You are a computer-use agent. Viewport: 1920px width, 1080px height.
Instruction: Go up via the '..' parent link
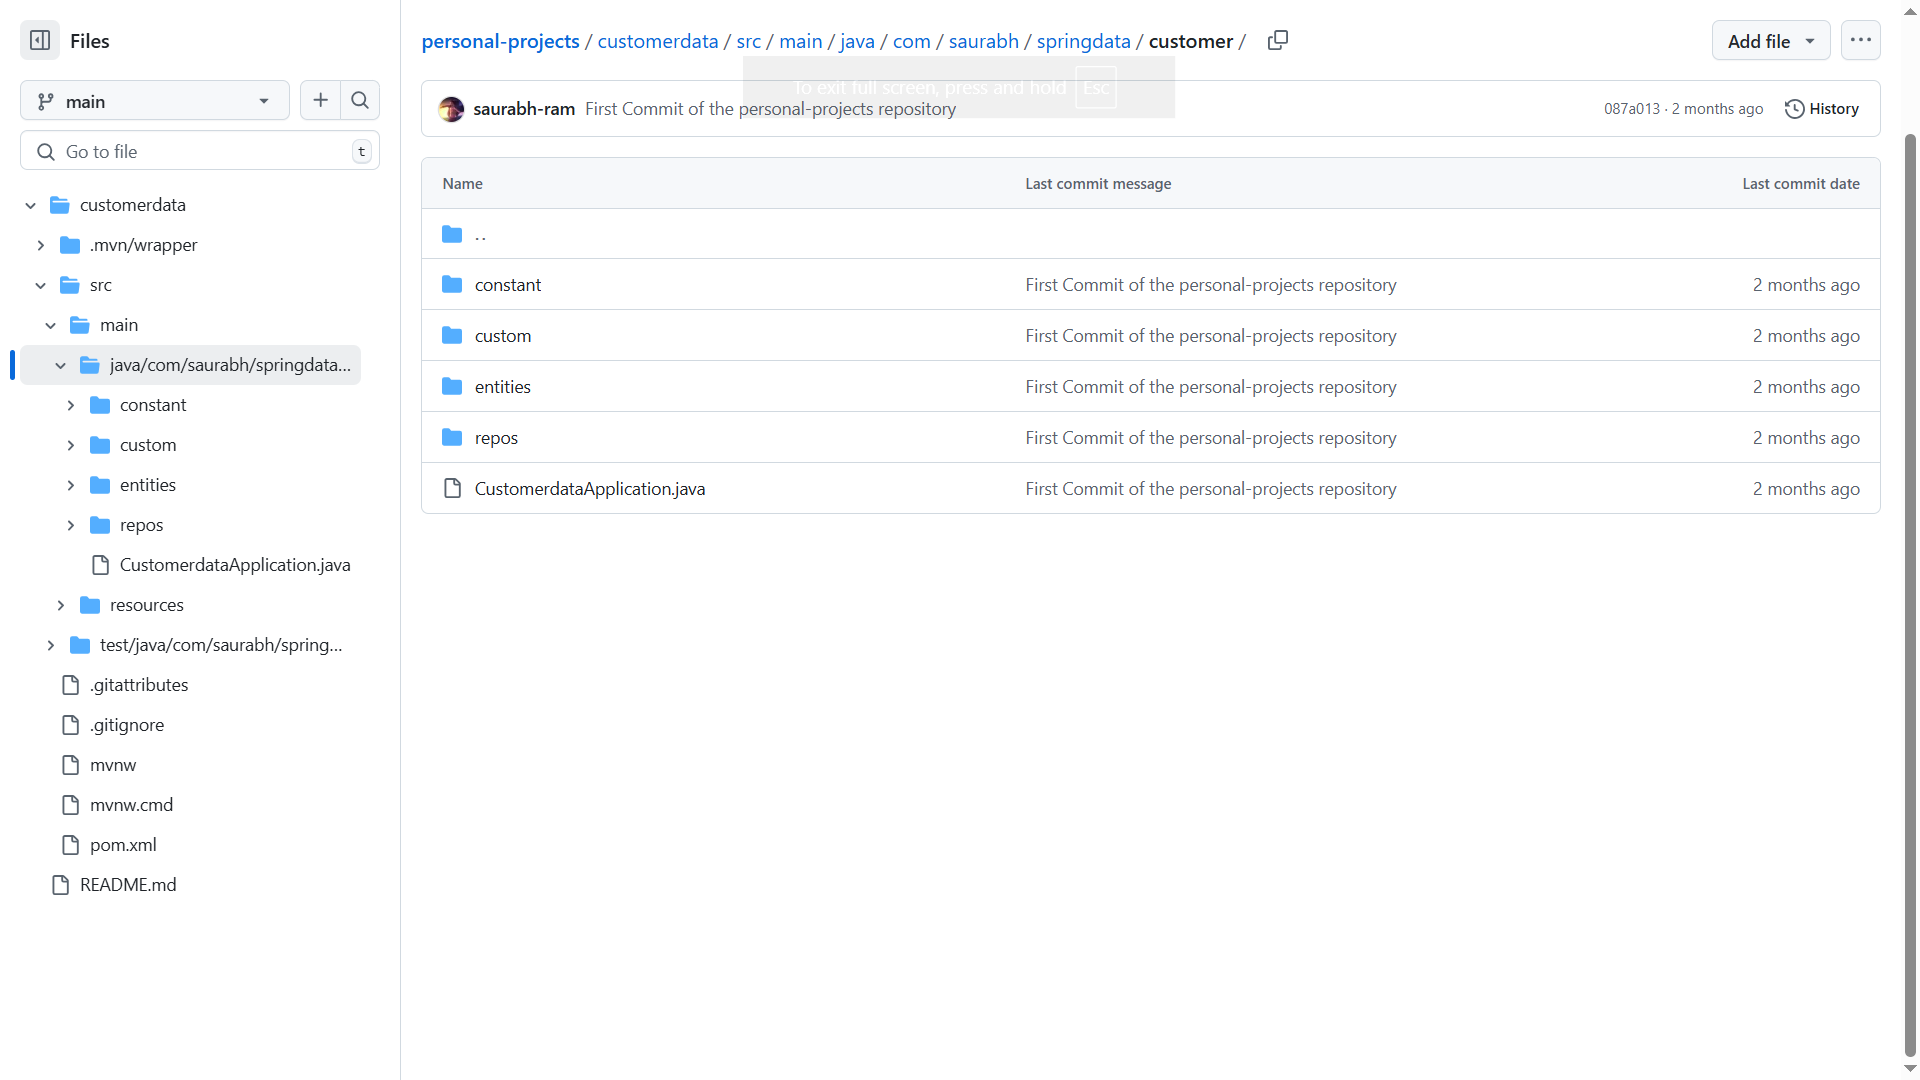point(481,234)
